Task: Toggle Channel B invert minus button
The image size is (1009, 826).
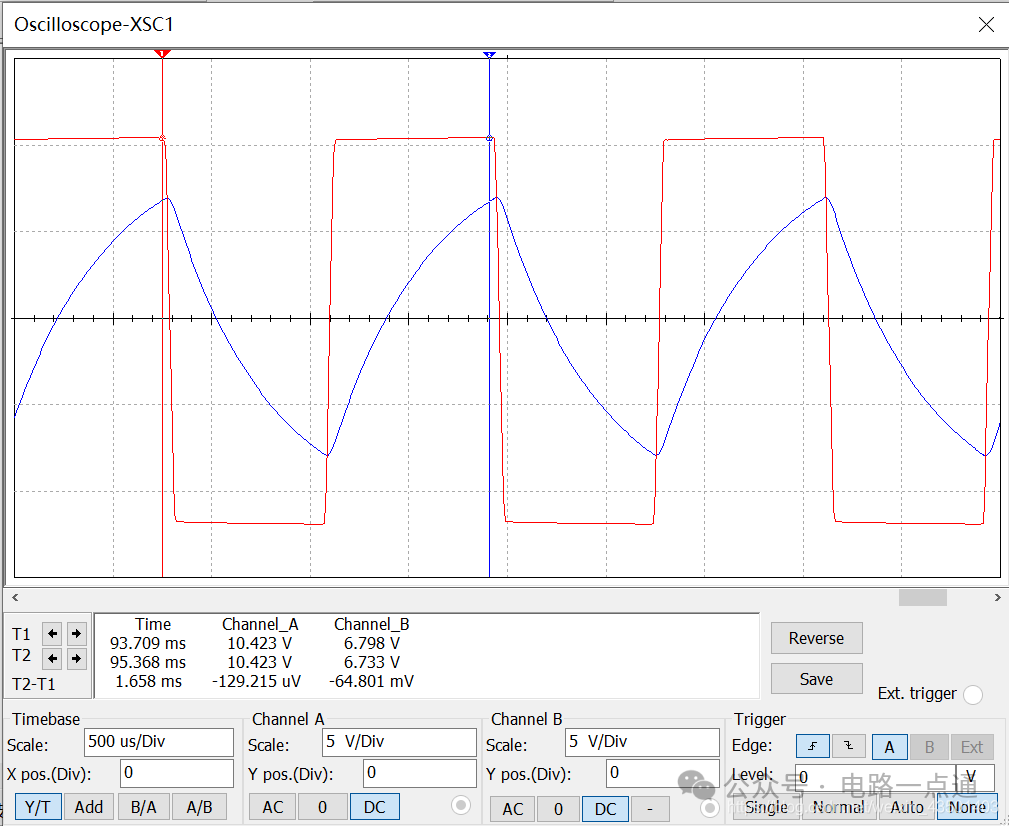Action: (650, 809)
